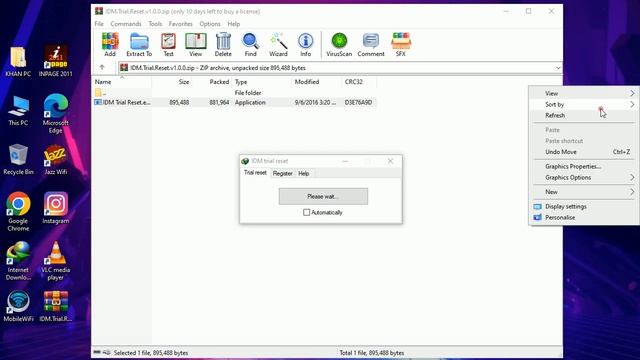The height and width of the screenshot is (360, 640).
Task: Select the parent folder '..' row
Action: point(235,93)
